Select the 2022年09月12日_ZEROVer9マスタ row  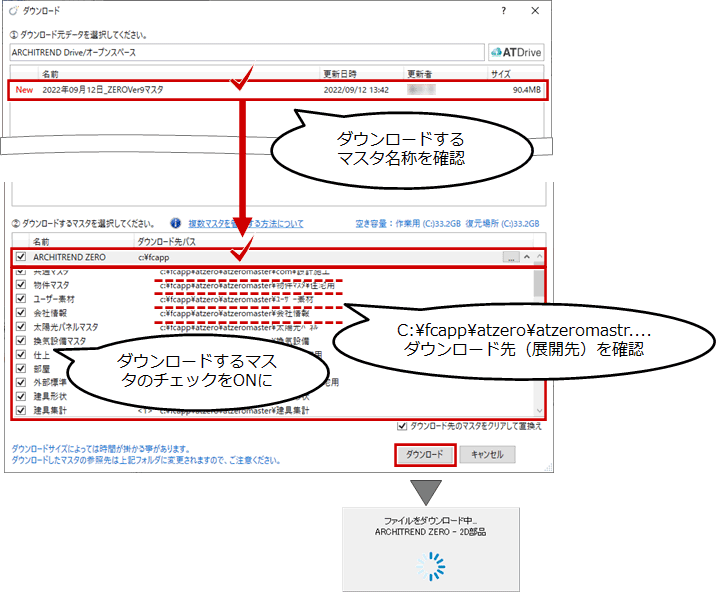tap(277, 90)
